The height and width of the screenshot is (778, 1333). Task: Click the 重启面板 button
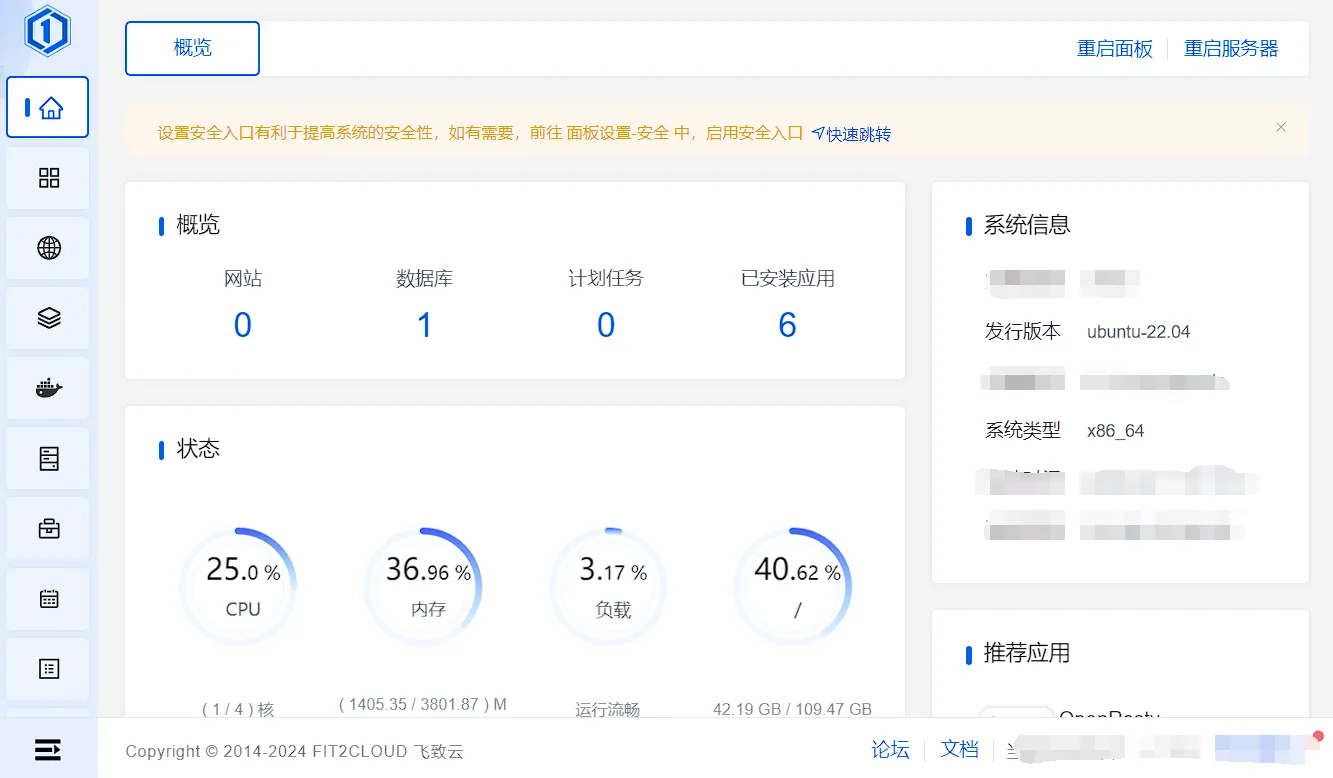pyautogui.click(x=1114, y=49)
